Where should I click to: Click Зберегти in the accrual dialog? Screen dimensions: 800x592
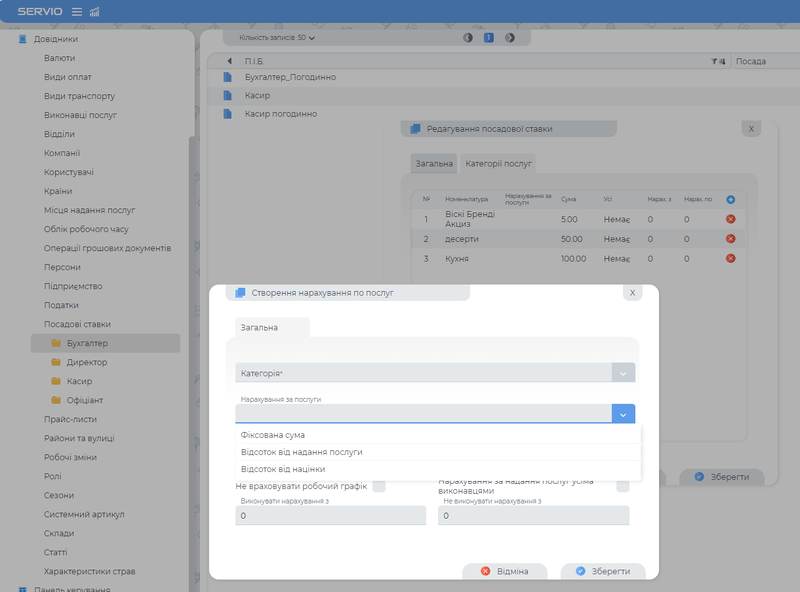point(602,571)
